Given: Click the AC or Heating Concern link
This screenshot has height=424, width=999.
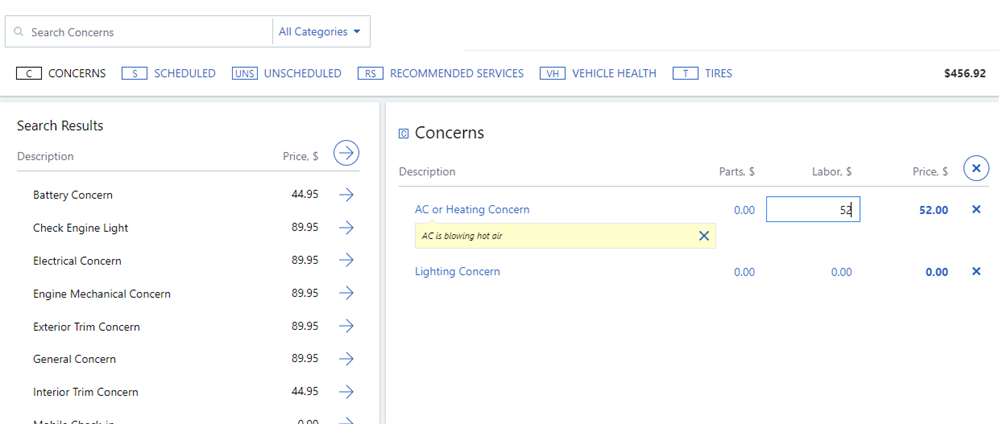Looking at the screenshot, I should (x=472, y=210).
